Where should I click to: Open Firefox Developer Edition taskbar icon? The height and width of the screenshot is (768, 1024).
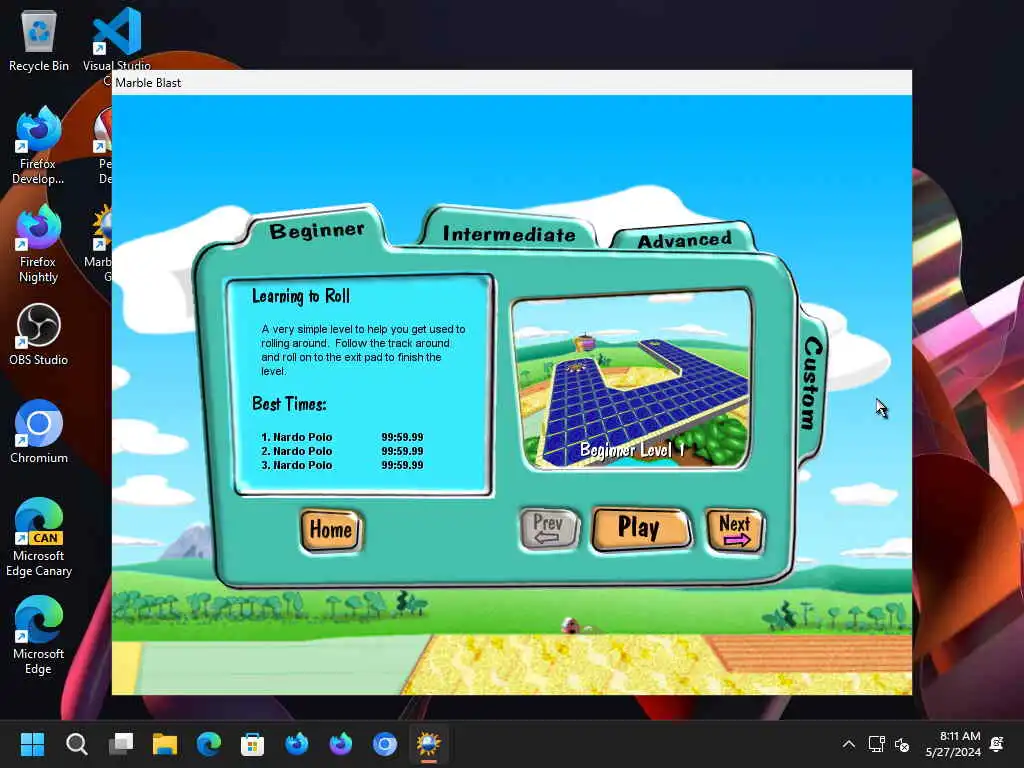[297, 744]
